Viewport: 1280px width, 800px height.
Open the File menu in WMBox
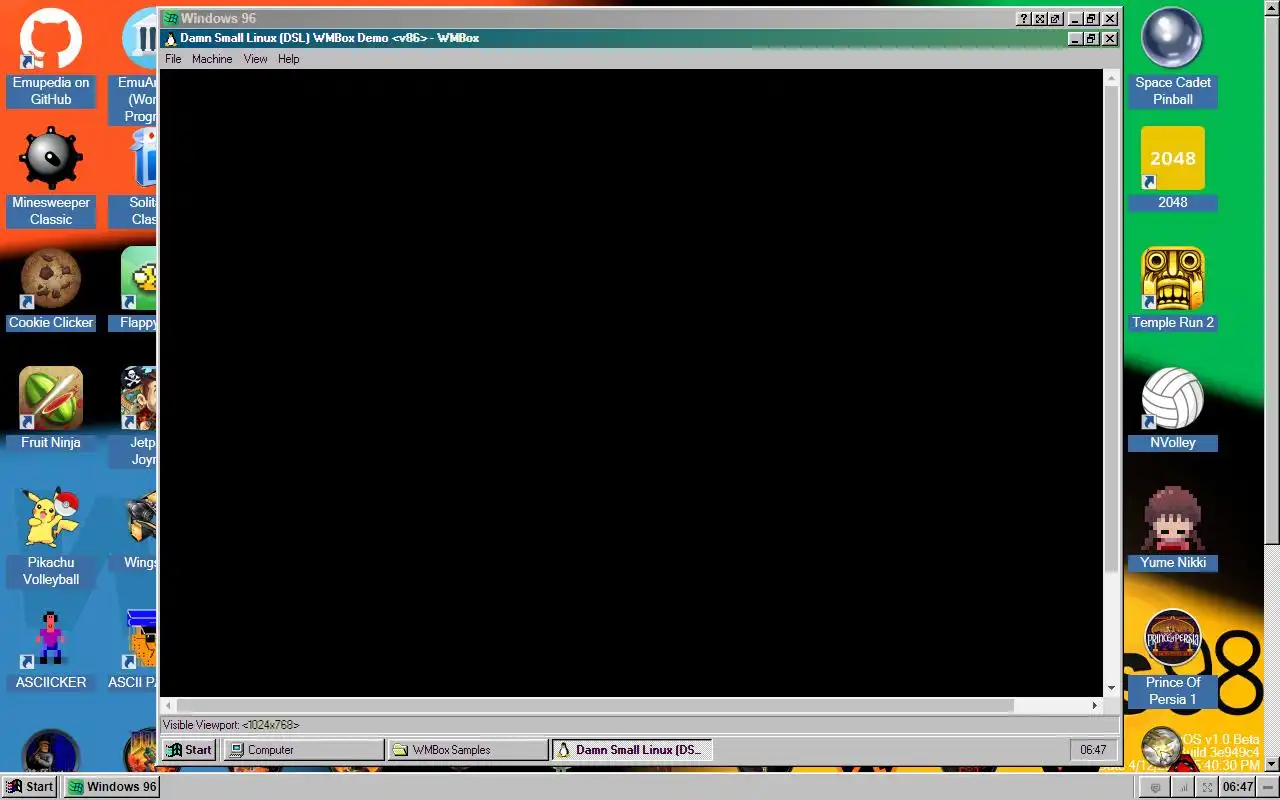[173, 59]
